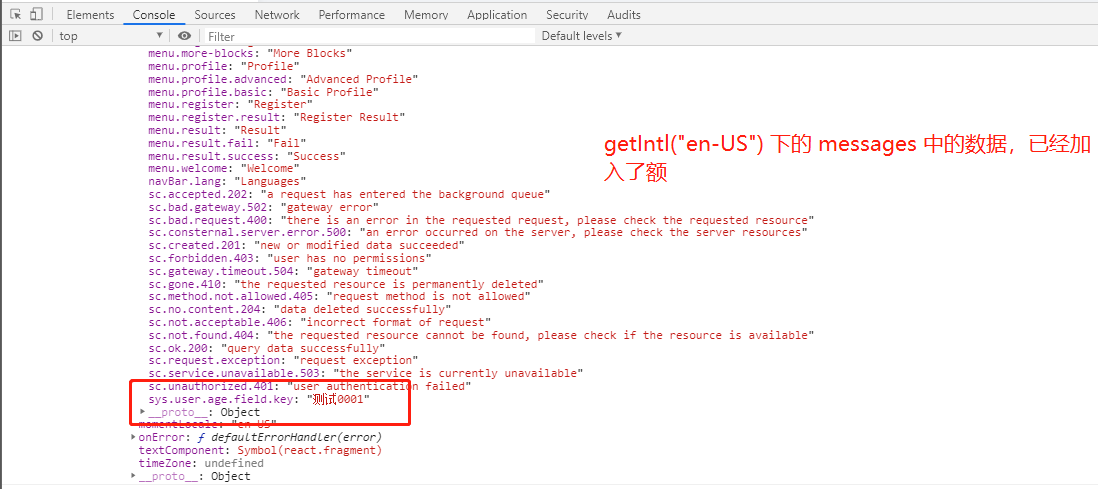
Task: Select sc.not.acceptable.406 line
Action: [x=319, y=322]
